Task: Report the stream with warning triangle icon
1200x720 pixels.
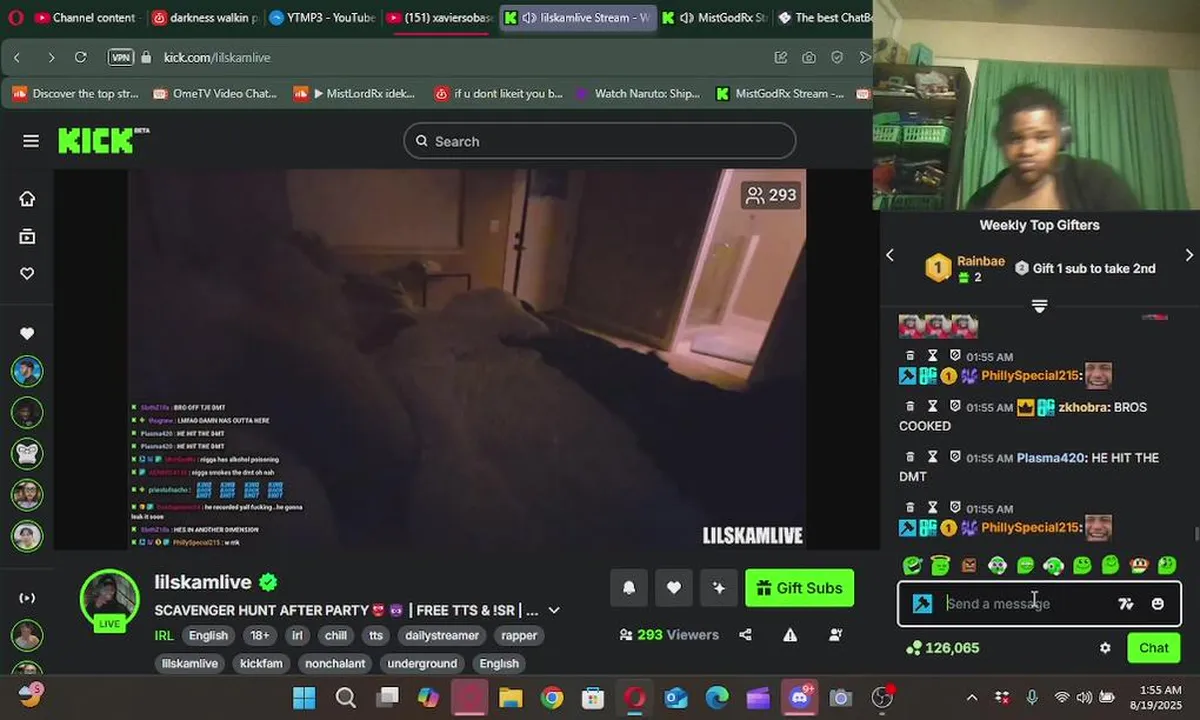Action: 790,634
